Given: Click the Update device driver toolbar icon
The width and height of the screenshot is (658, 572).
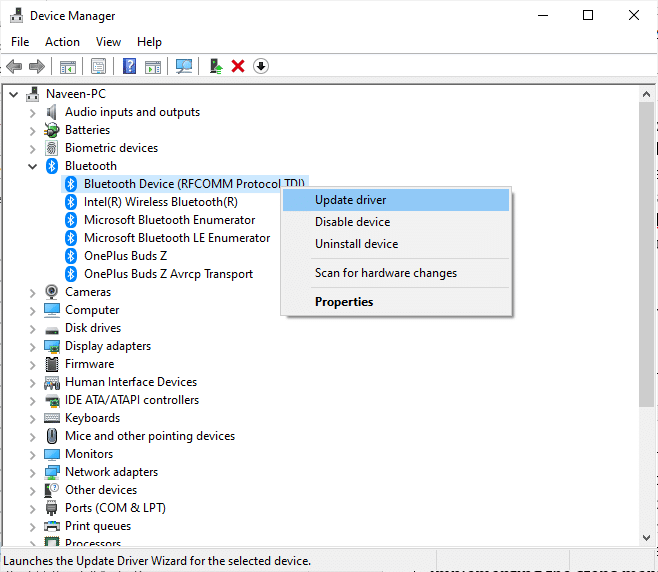Looking at the screenshot, I should tap(215, 66).
